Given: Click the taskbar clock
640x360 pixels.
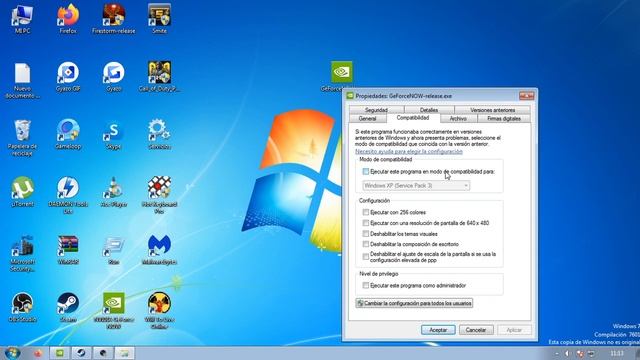Looking at the screenshot, I should (x=617, y=353).
